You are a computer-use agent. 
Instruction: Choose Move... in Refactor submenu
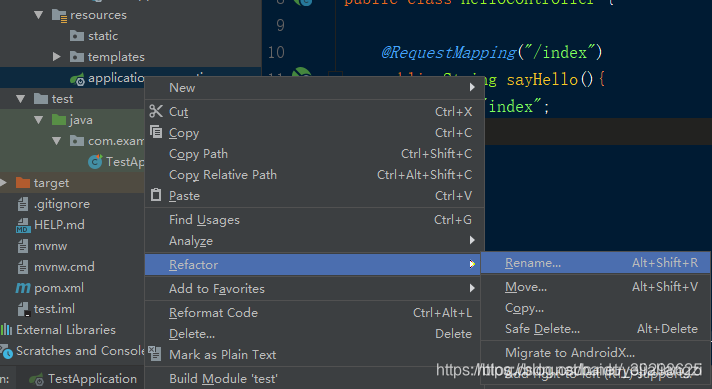[595, 287]
